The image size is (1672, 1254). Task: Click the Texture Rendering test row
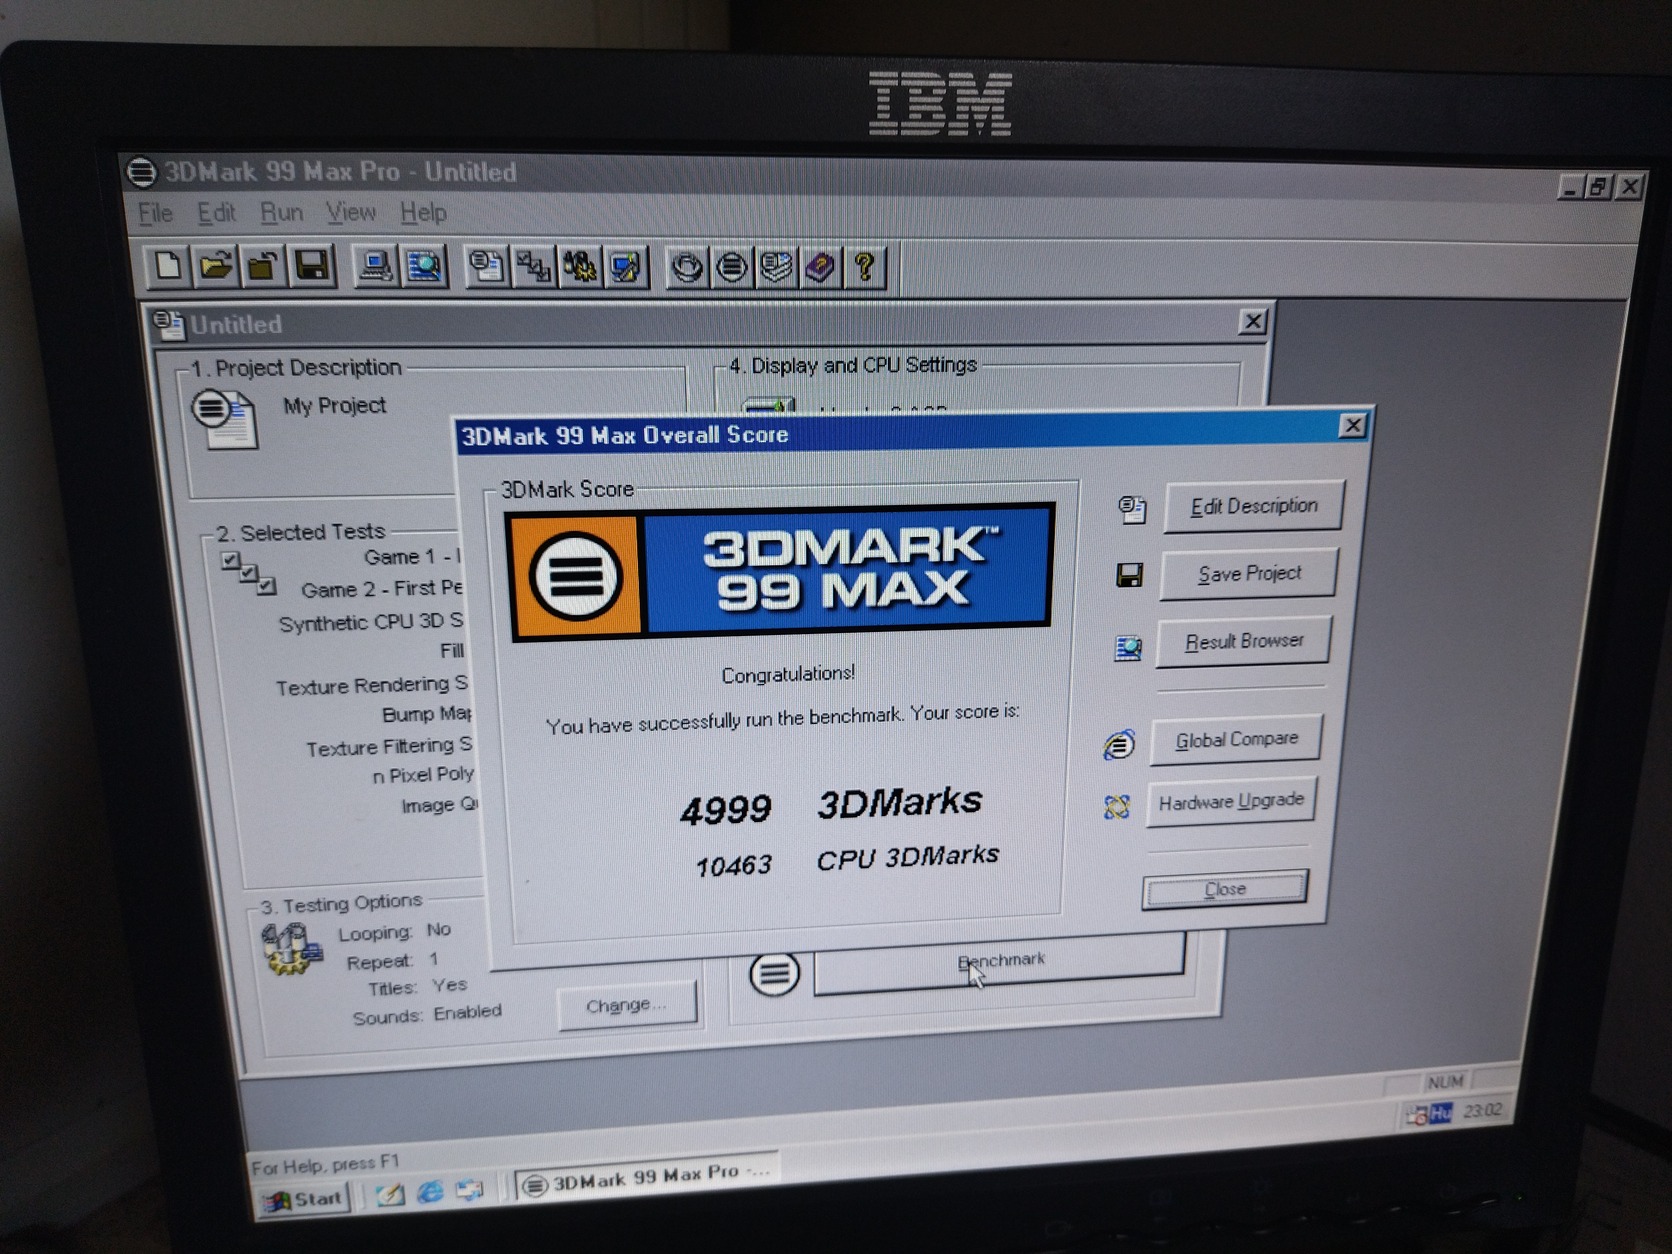point(372,685)
